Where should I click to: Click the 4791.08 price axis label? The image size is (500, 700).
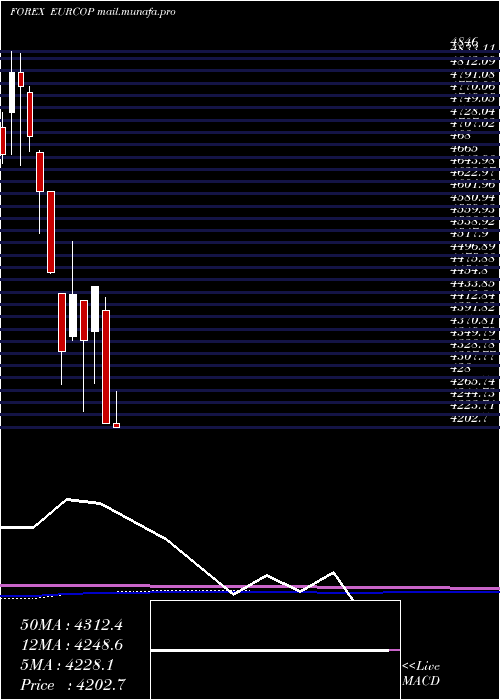[473, 74]
